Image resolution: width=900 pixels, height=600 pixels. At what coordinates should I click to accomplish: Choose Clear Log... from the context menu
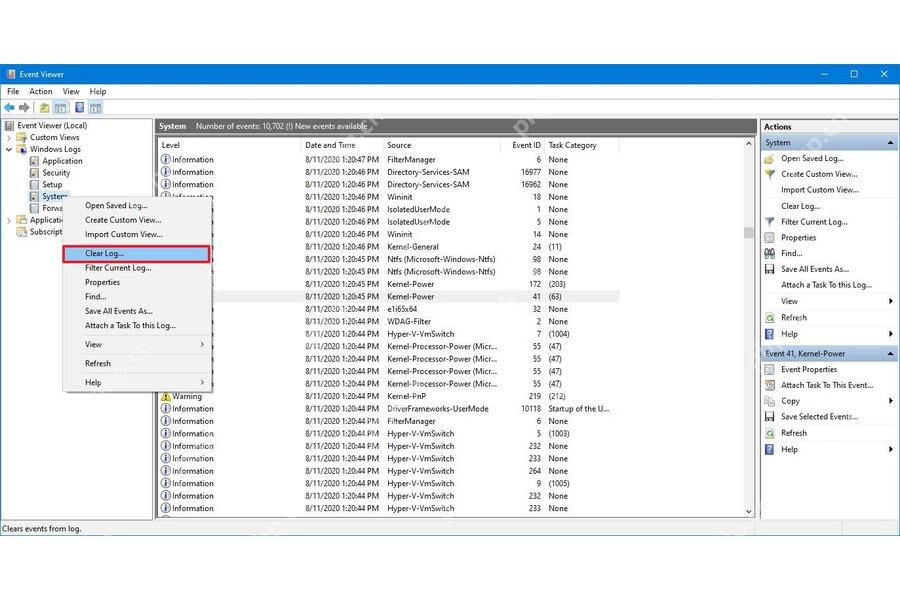(x=137, y=253)
